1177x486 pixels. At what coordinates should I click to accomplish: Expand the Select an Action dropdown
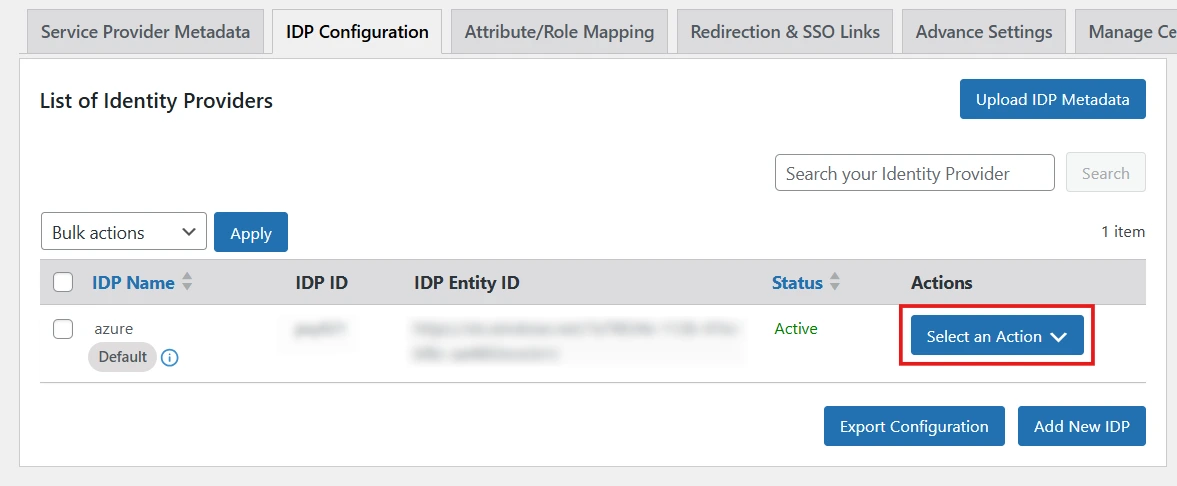[997, 337]
